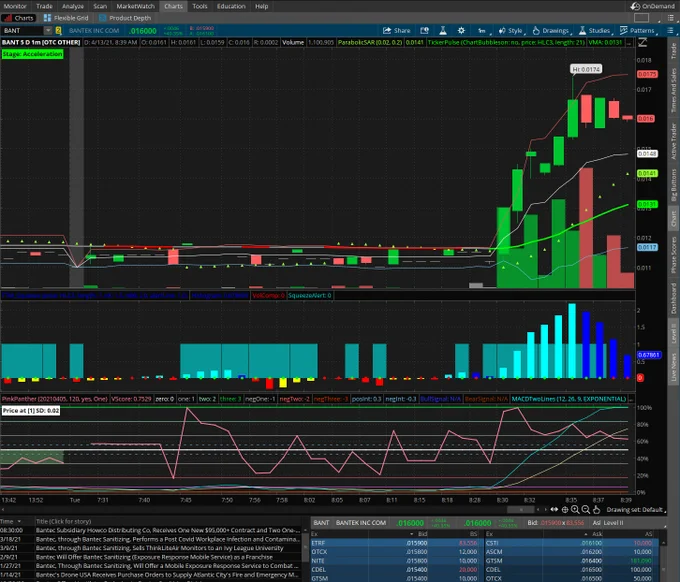Open the Help tab

point(262,6)
